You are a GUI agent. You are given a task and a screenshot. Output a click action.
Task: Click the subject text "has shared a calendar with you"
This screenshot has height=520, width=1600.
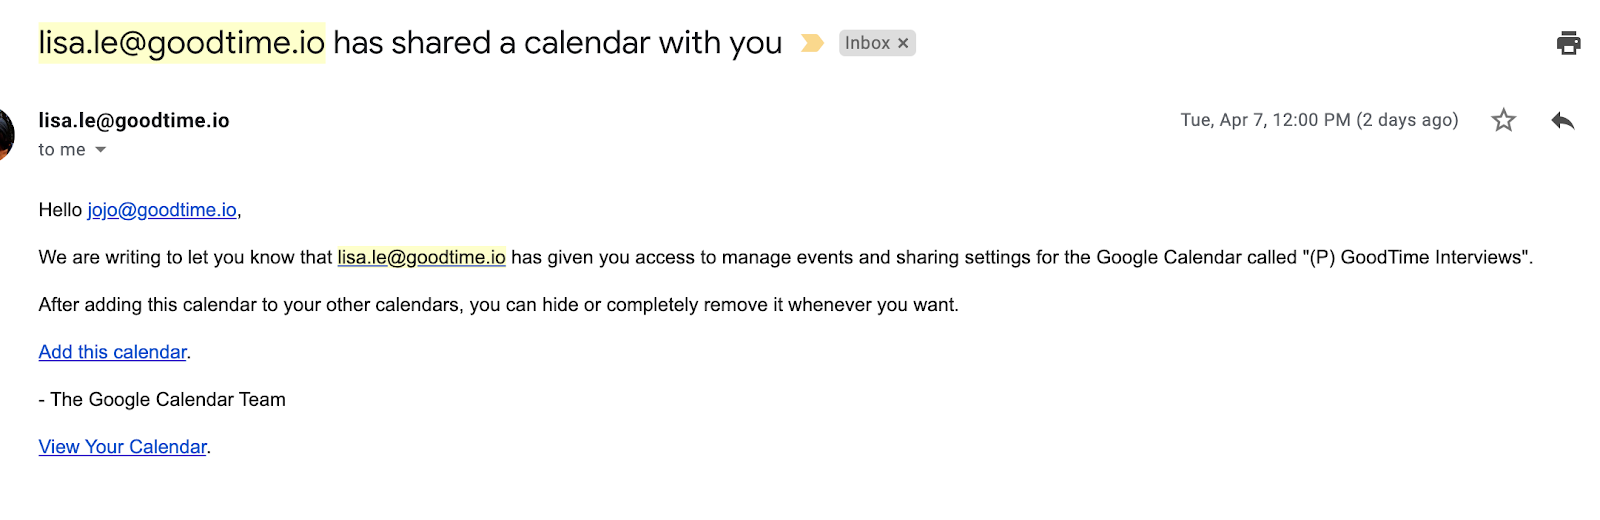click(x=557, y=43)
